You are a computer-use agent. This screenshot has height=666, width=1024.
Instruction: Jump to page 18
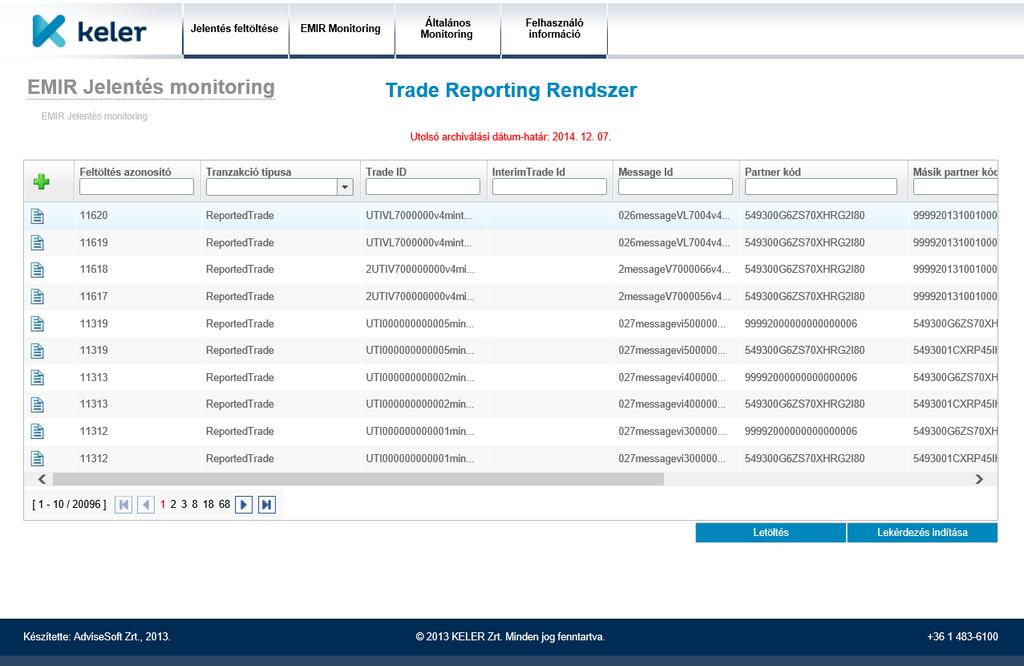point(208,505)
